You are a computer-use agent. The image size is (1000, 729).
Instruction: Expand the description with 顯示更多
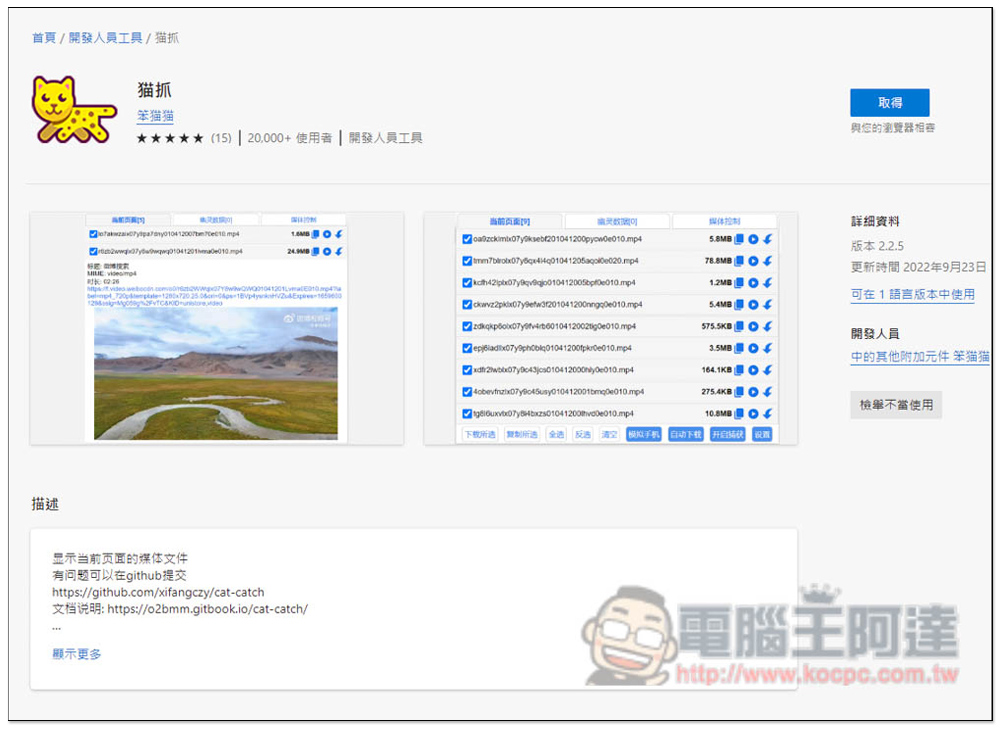pyautogui.click(x=77, y=654)
